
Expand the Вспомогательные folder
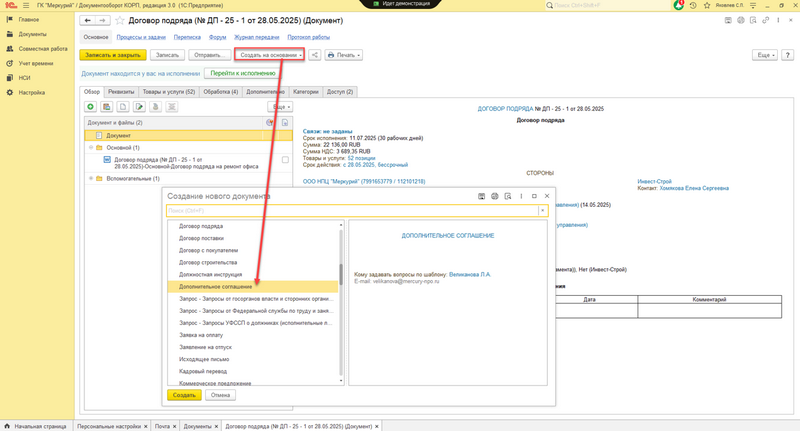click(x=90, y=178)
